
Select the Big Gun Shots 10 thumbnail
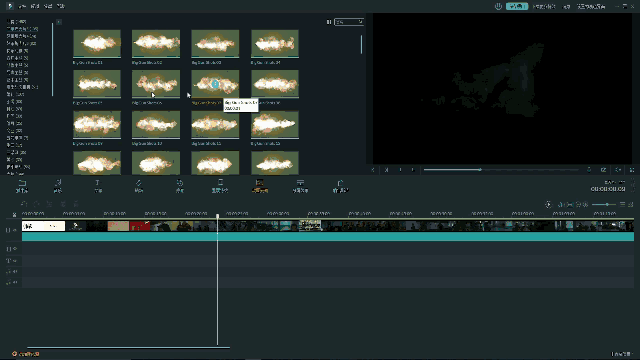click(x=156, y=124)
